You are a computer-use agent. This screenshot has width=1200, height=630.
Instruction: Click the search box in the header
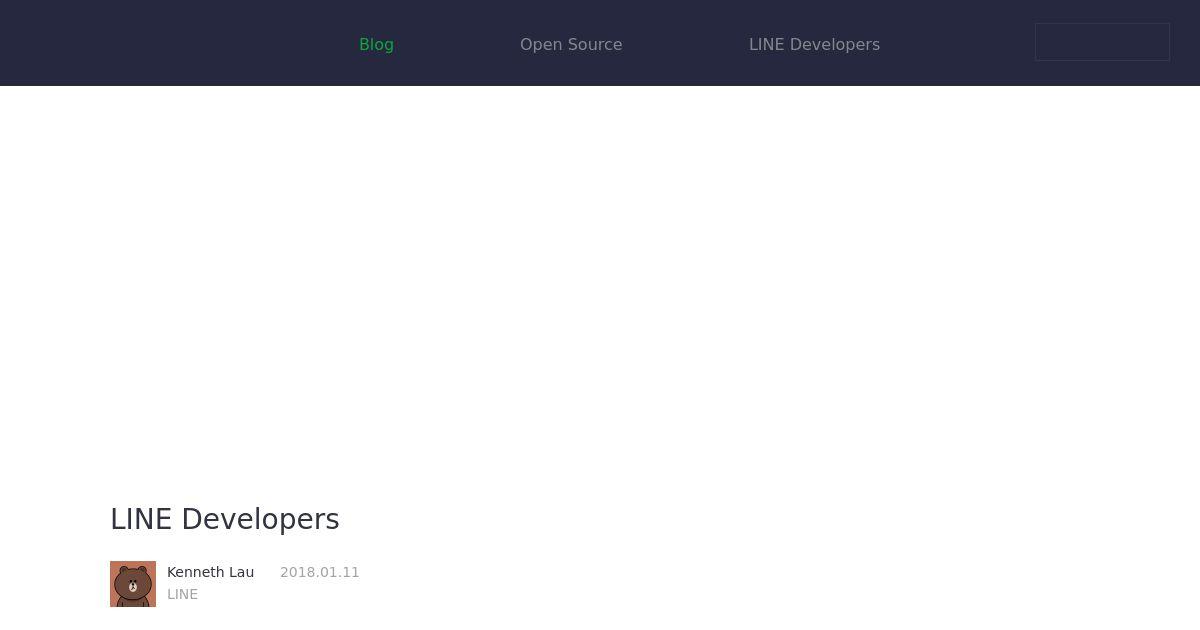coord(1102,42)
